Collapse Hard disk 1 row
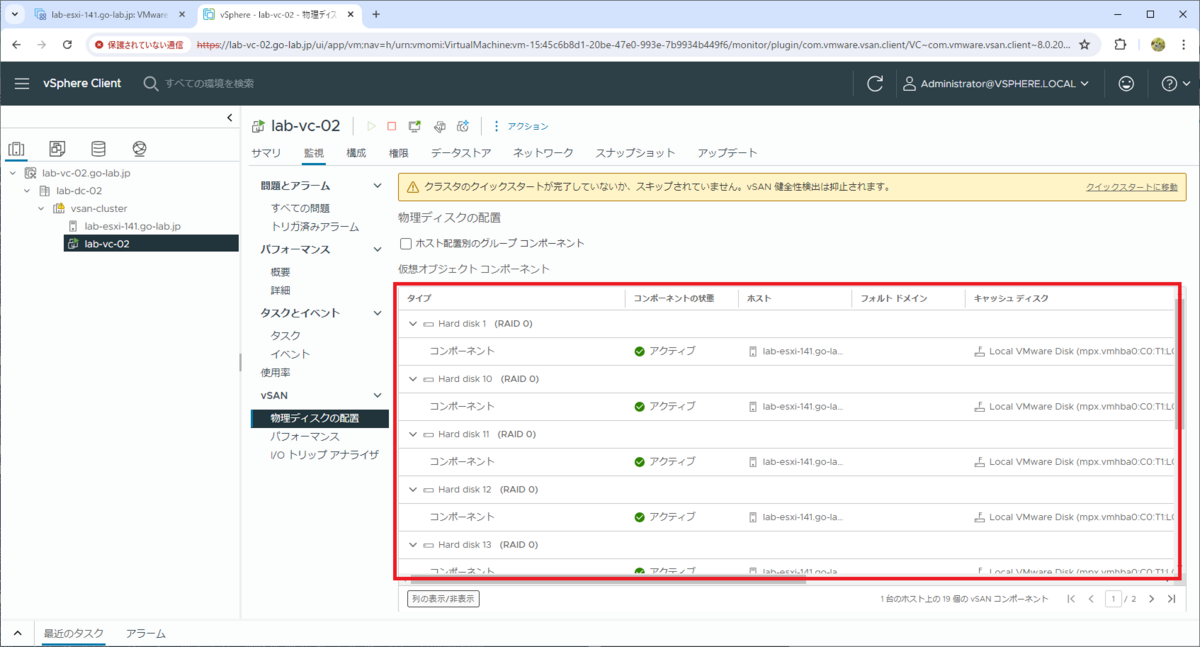 point(413,324)
